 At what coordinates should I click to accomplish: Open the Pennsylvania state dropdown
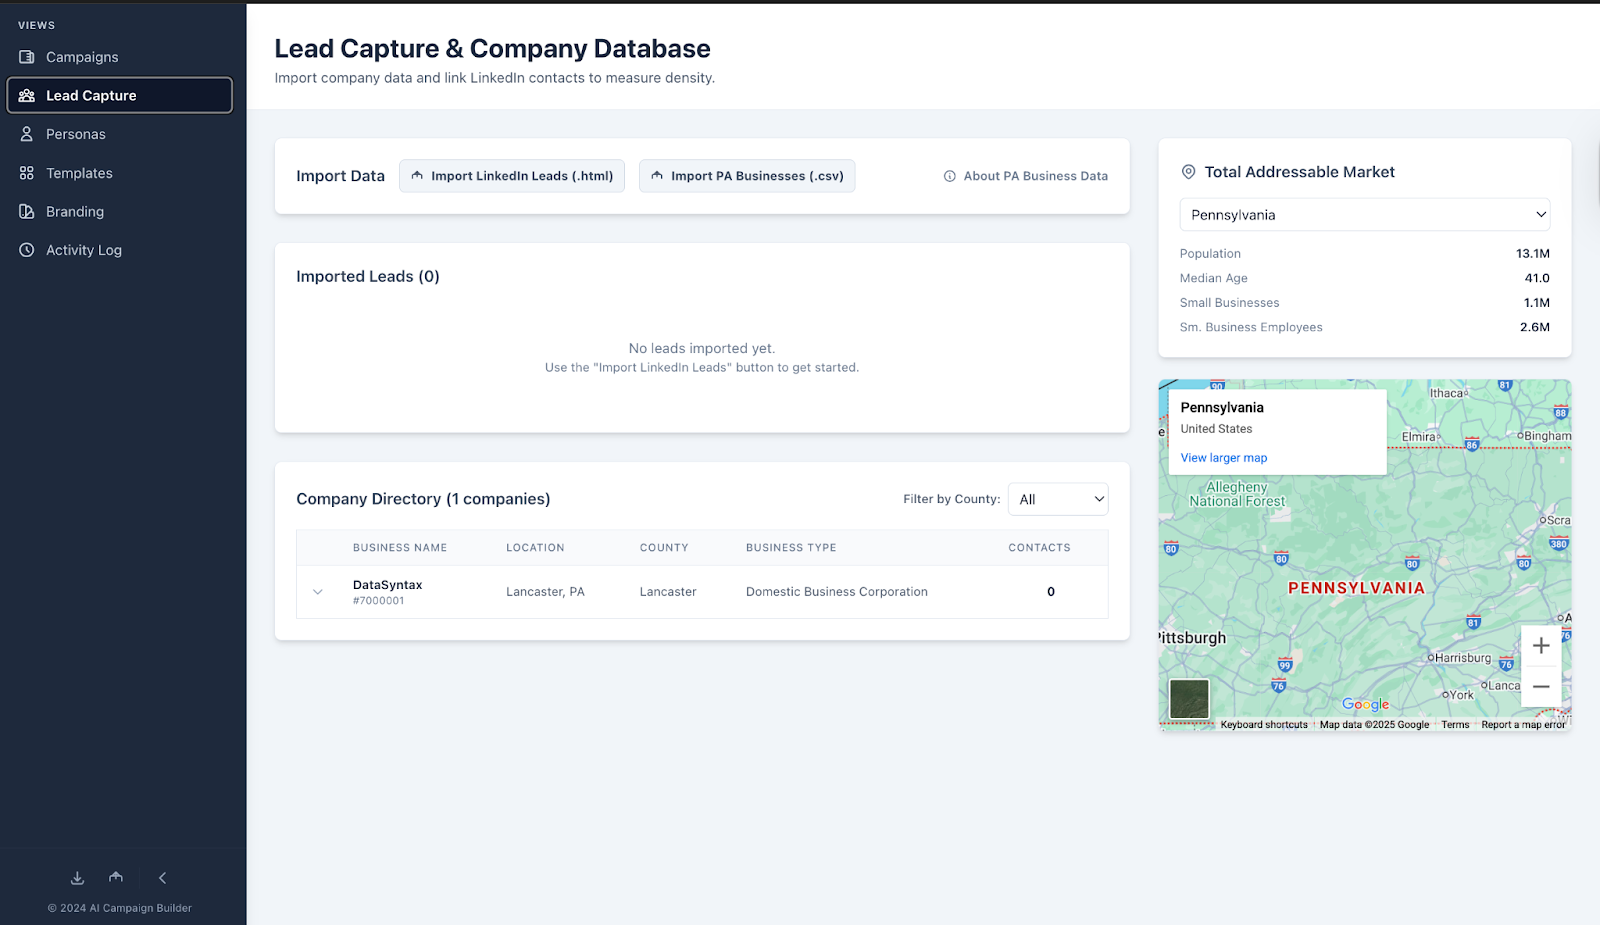coord(1364,215)
